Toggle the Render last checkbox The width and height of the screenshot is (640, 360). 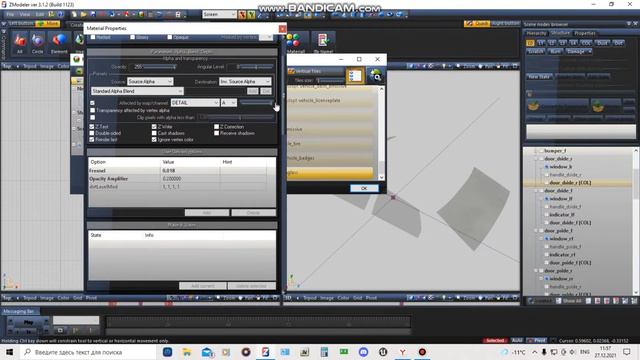[92, 140]
